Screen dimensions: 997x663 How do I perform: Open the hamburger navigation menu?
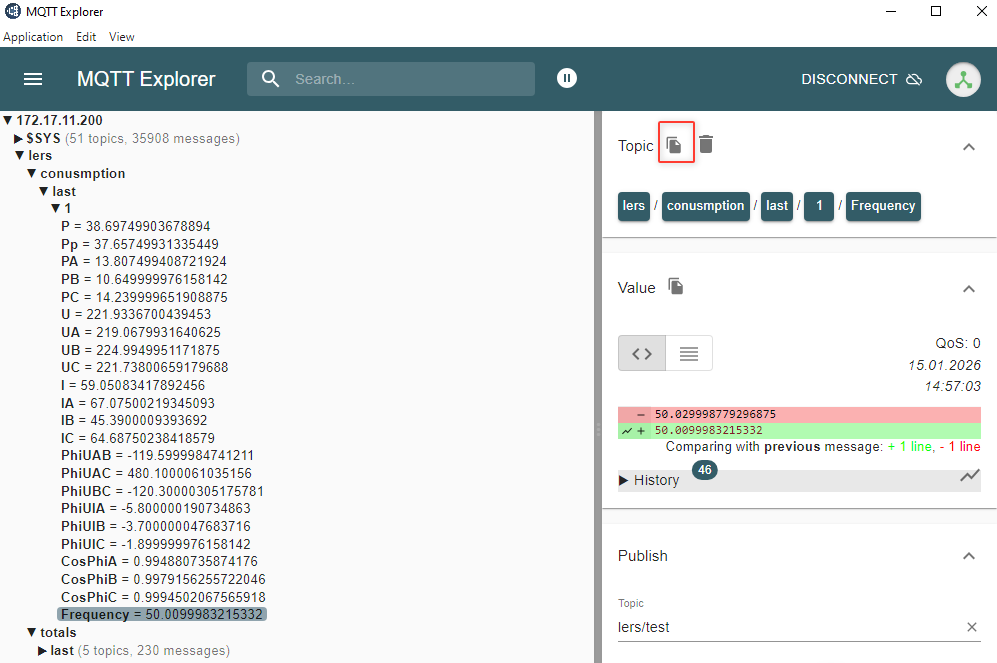click(33, 79)
